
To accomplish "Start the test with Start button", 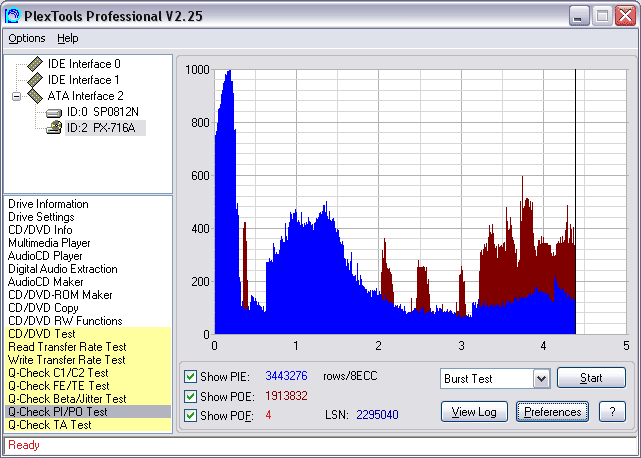I will click(591, 377).
